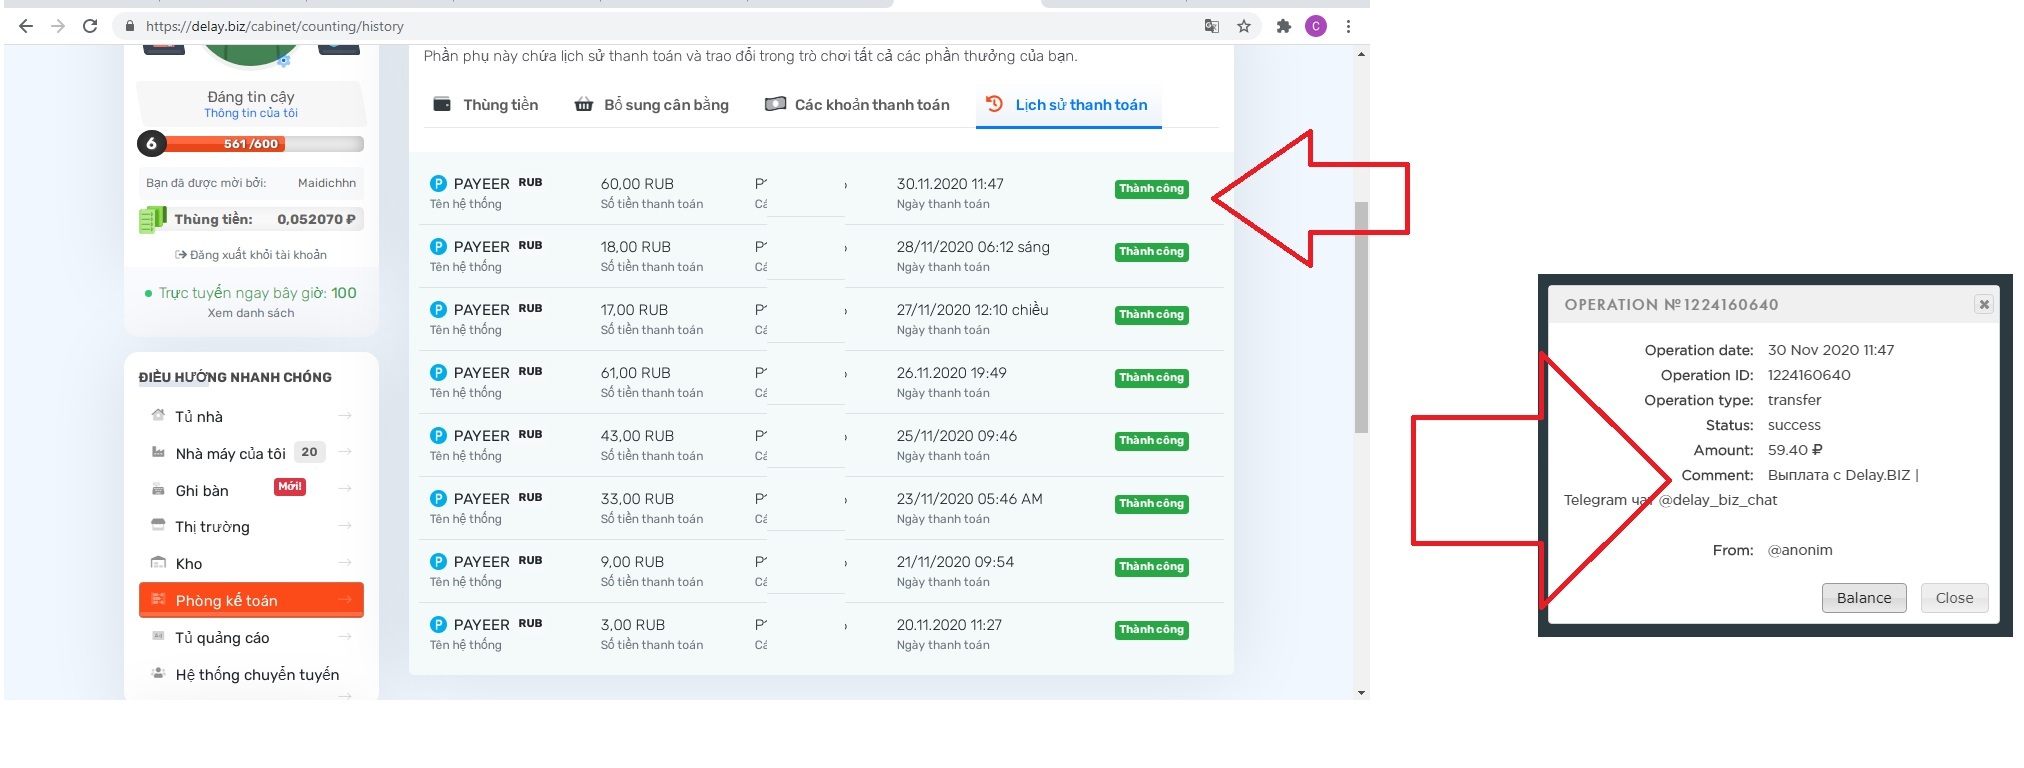Select the Các khoản thanh toán tab
2024x768 pixels.
858,105
